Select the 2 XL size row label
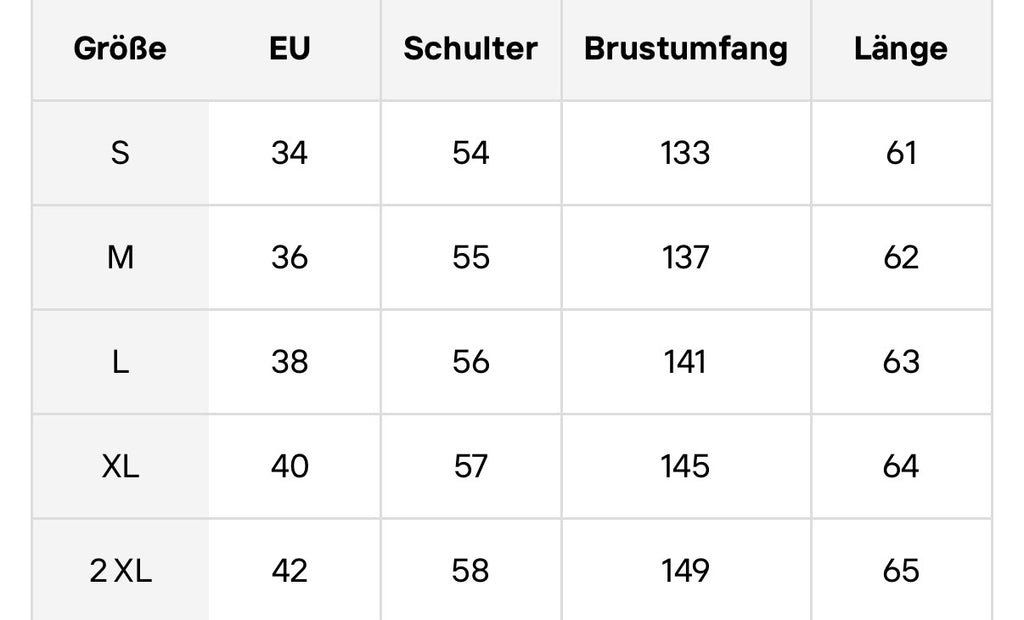Viewport: 1024px width, 620px height. click(120, 571)
